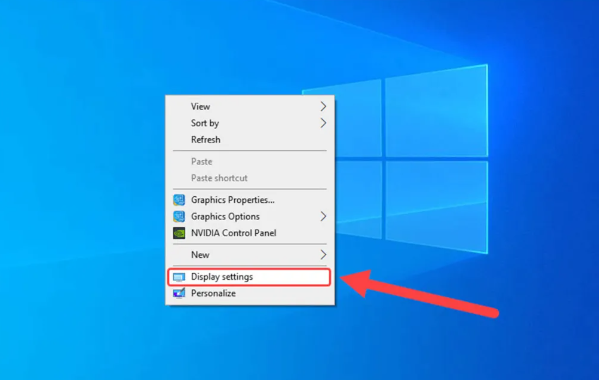
Task: Click the NVIDIA Control Panel icon
Action: pos(179,233)
